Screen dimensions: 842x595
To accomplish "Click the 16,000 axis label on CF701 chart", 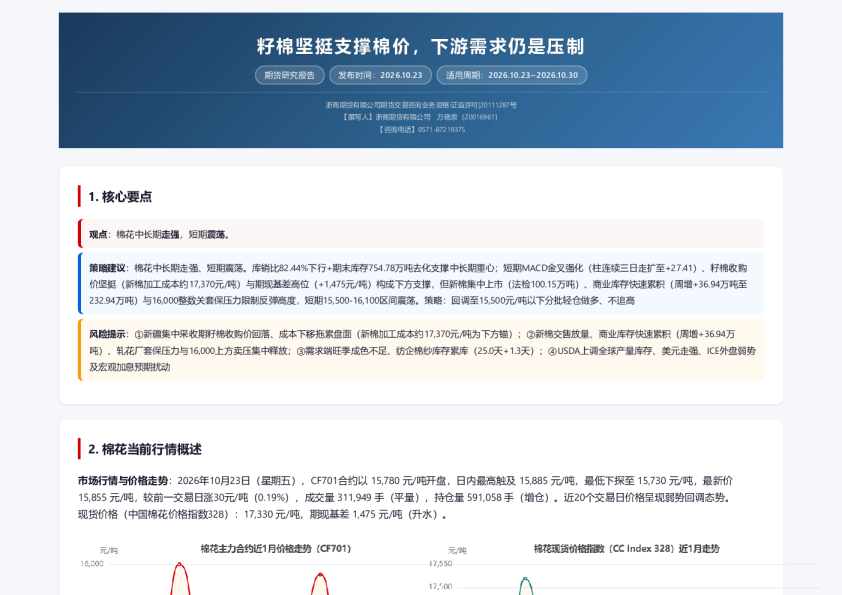I will coord(92,564).
